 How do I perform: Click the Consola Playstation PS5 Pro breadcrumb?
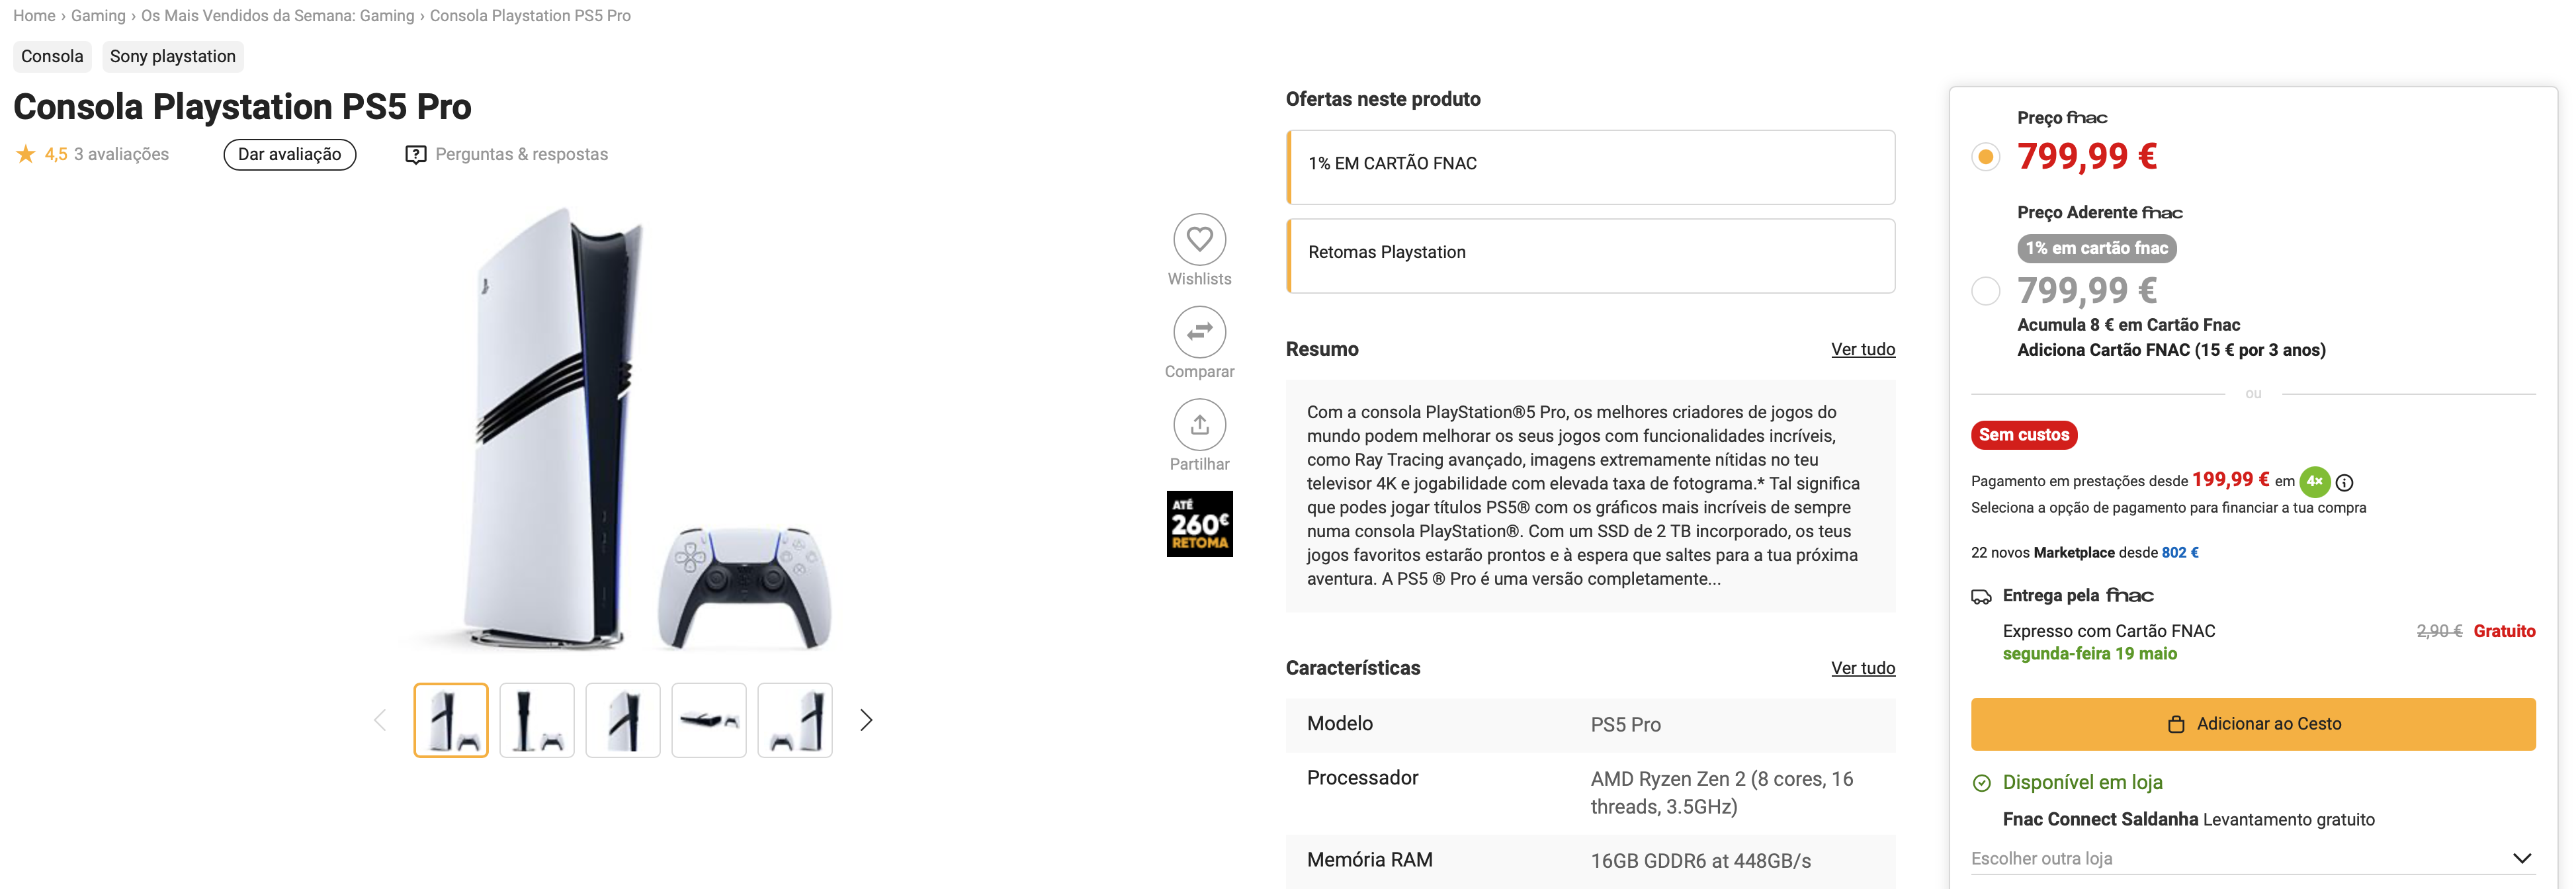click(x=530, y=16)
